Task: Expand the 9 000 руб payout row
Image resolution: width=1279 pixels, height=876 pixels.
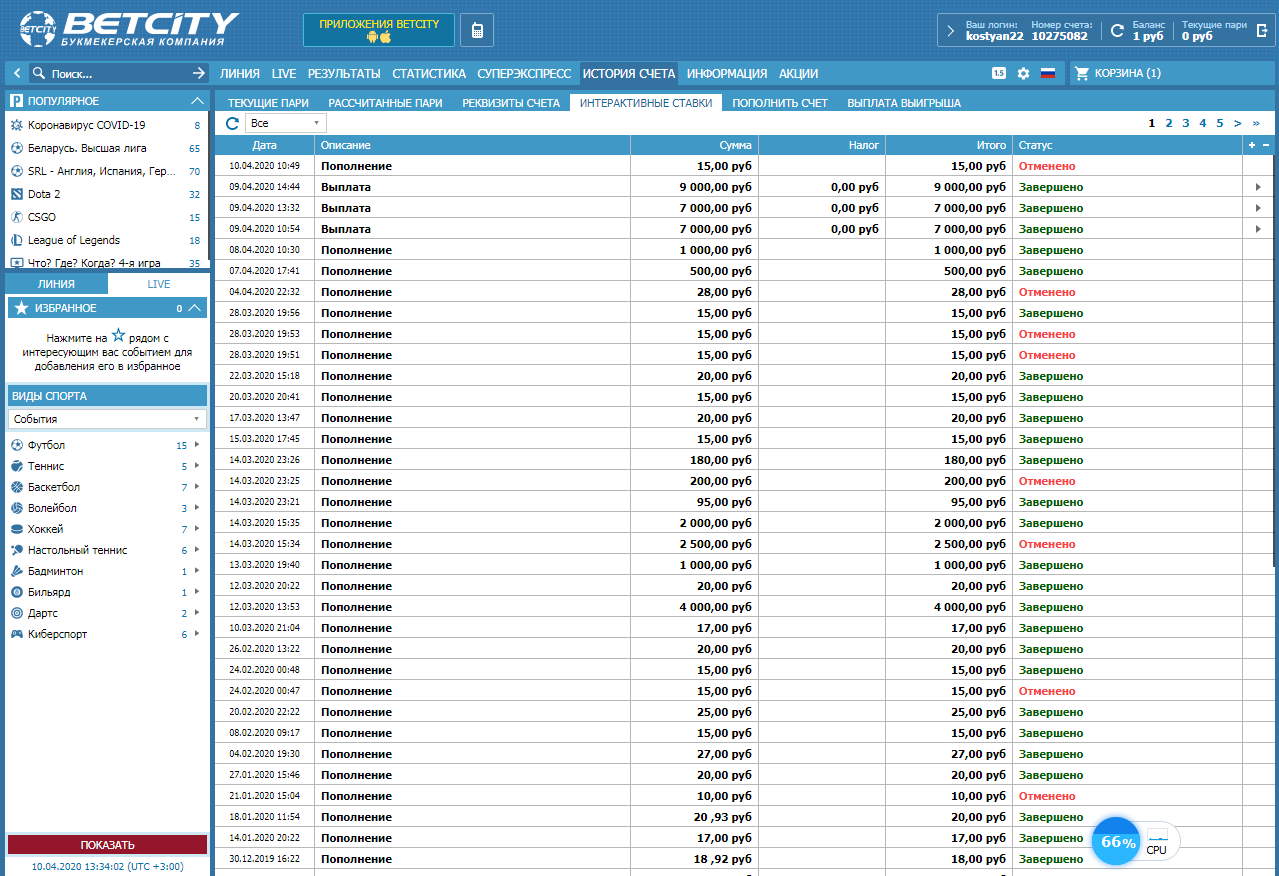Action: click(1258, 187)
